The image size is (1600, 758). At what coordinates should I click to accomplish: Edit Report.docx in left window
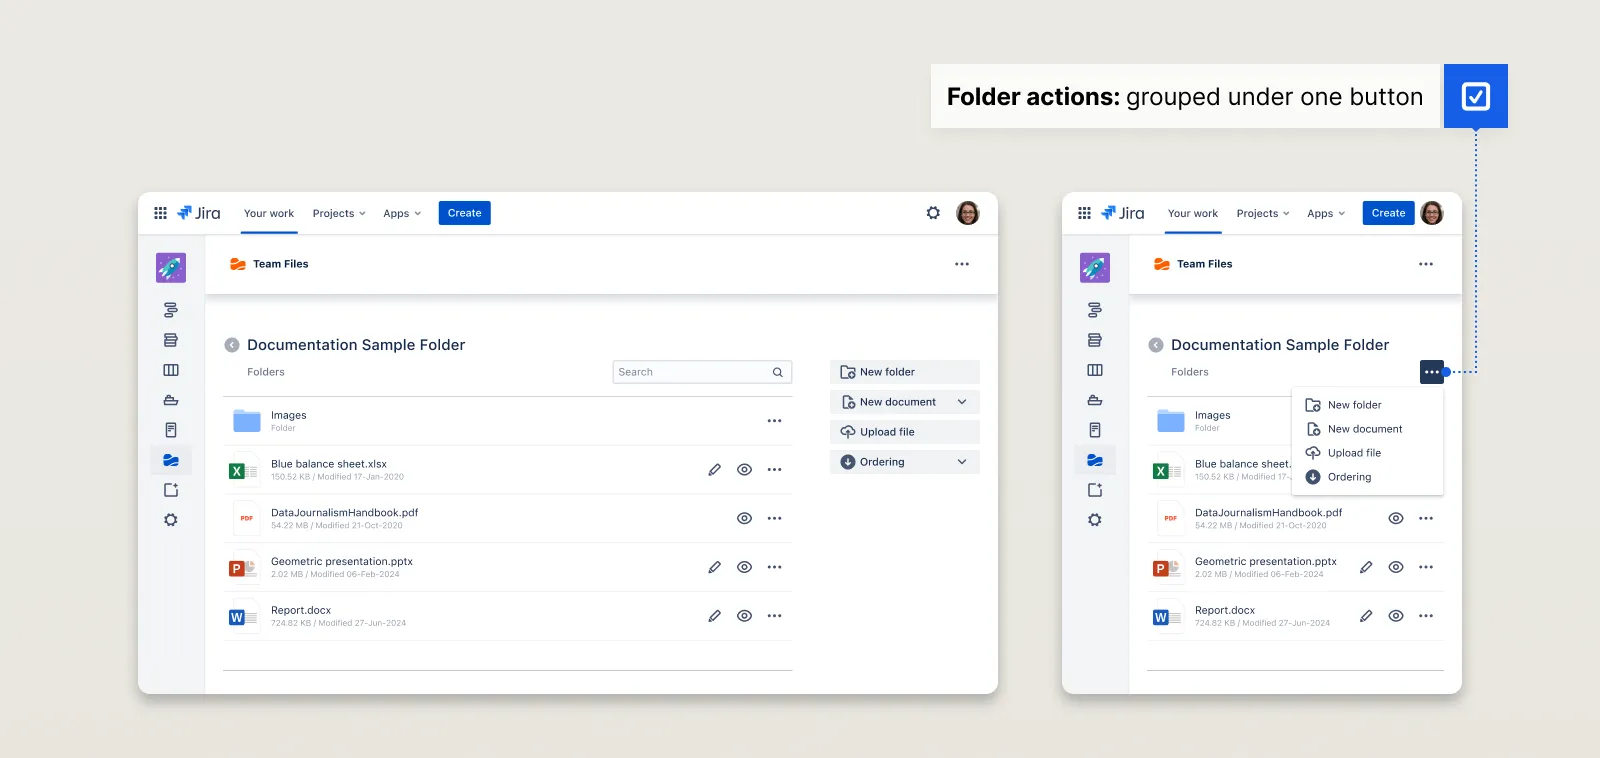[714, 616]
